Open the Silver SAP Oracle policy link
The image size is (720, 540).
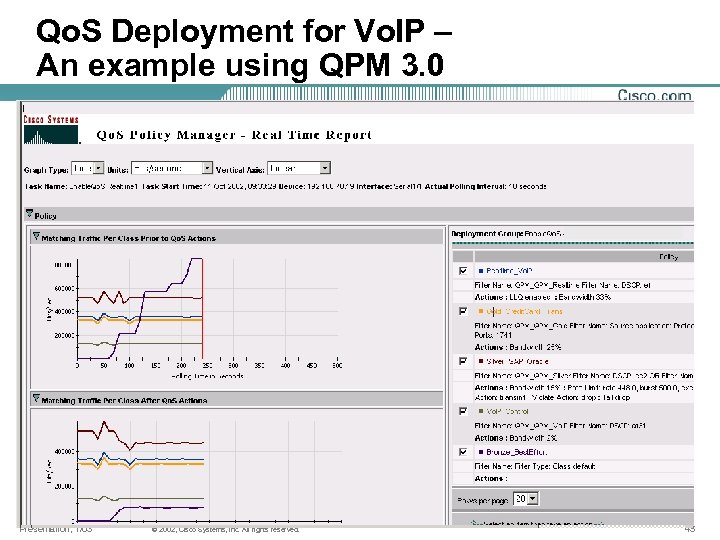(517, 361)
